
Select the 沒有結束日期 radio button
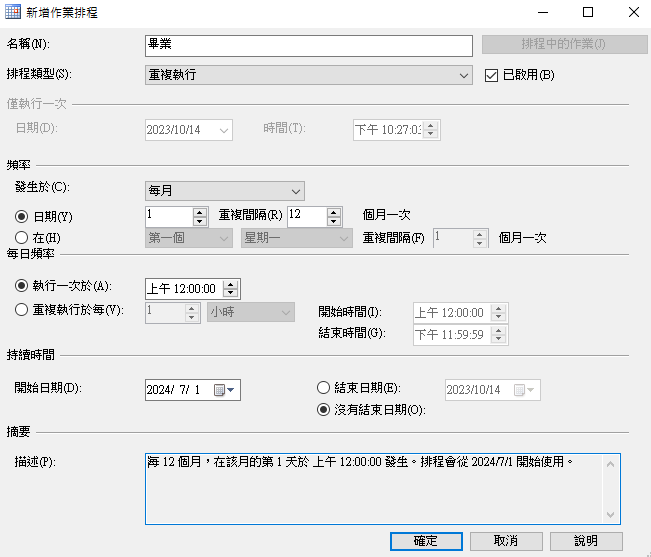pyautogui.click(x=323, y=410)
